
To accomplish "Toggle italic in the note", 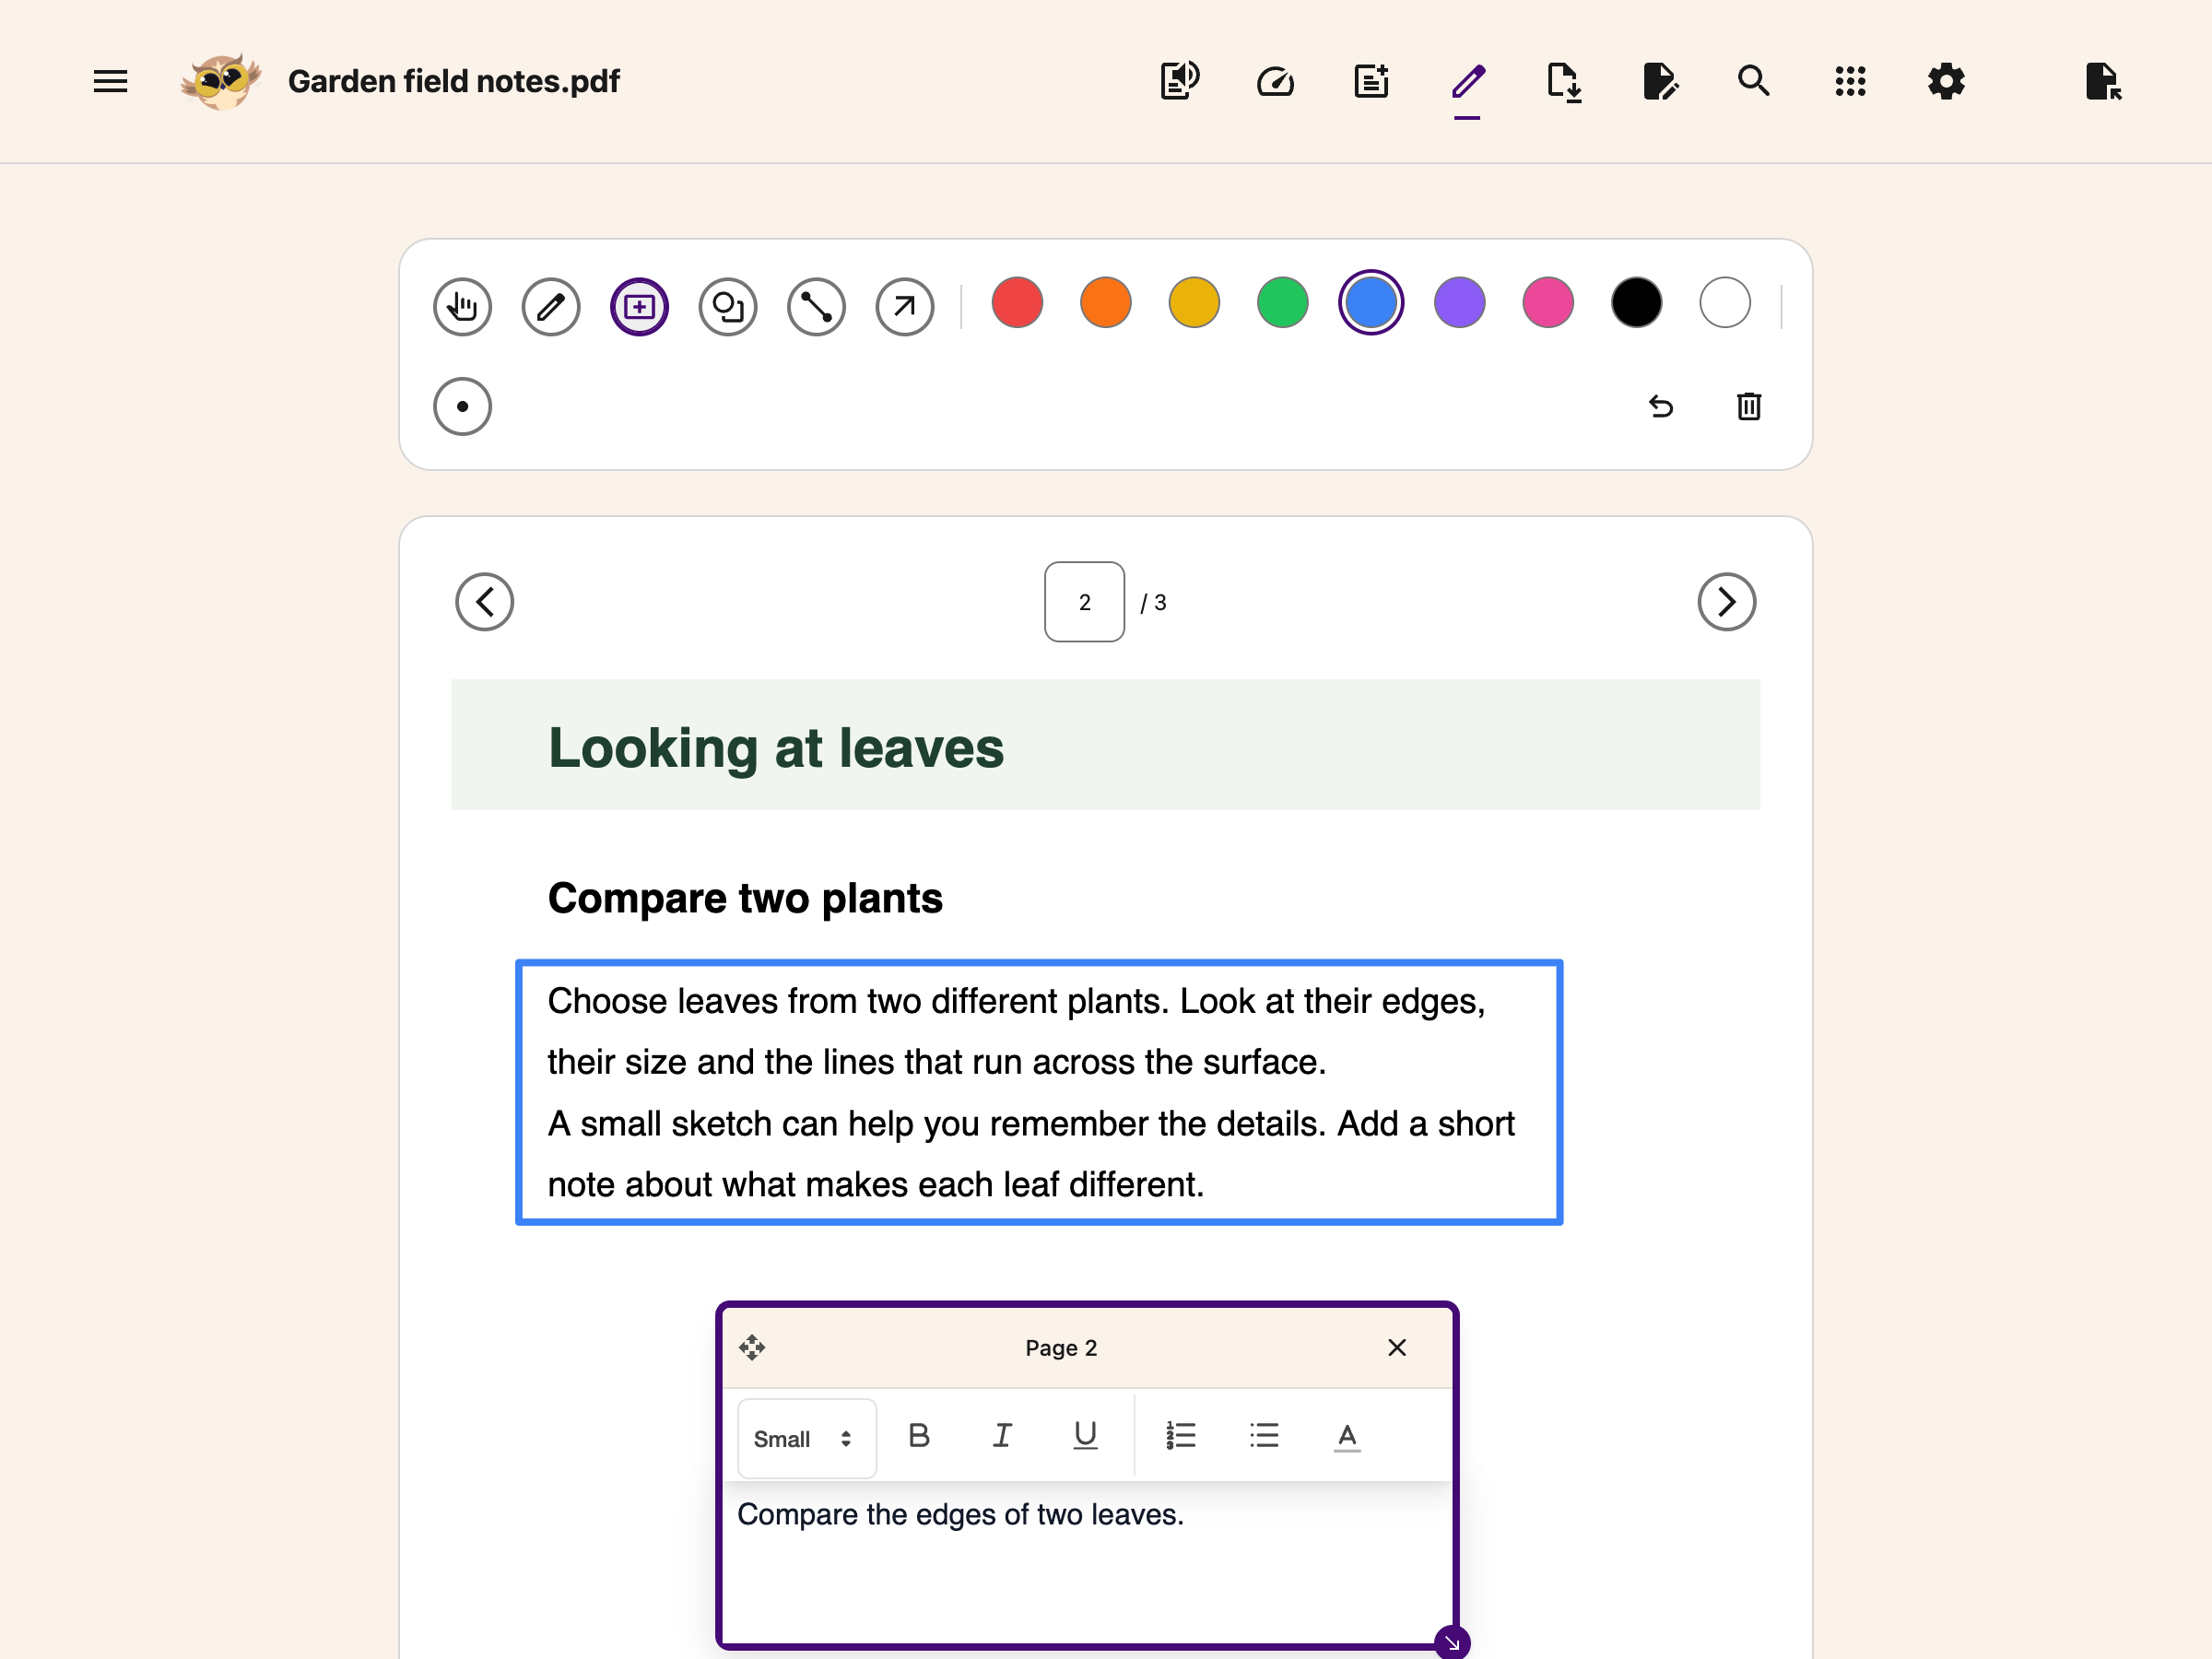I will tap(1002, 1436).
